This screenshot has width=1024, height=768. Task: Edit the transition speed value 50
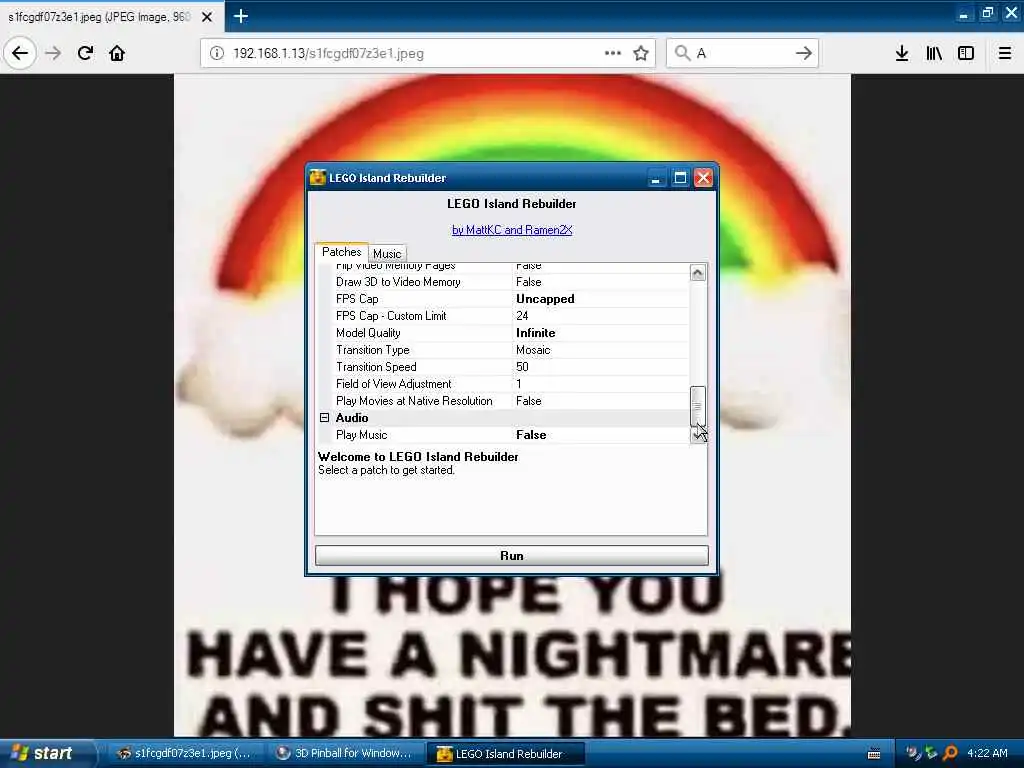[522, 367]
